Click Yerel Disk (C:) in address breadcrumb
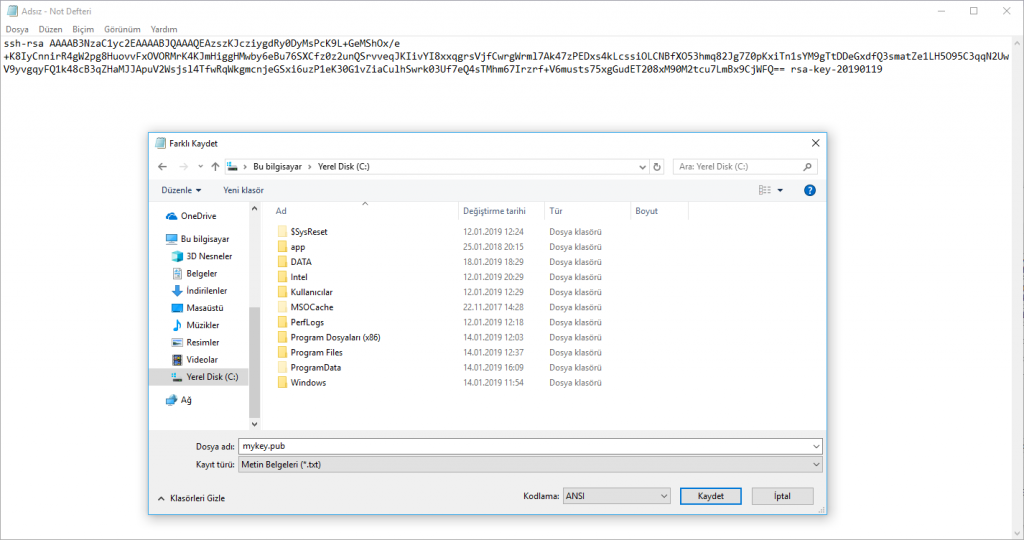 coord(344,167)
